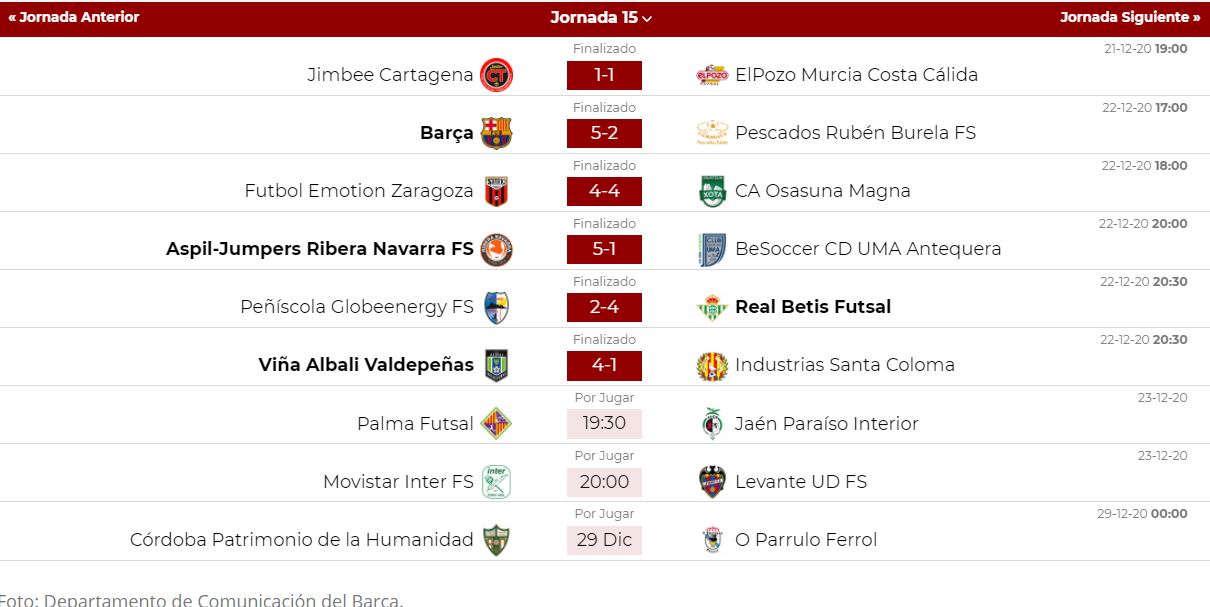The width and height of the screenshot is (1210, 607).
Task: Click the Barça club crest icon
Action: pos(496,133)
